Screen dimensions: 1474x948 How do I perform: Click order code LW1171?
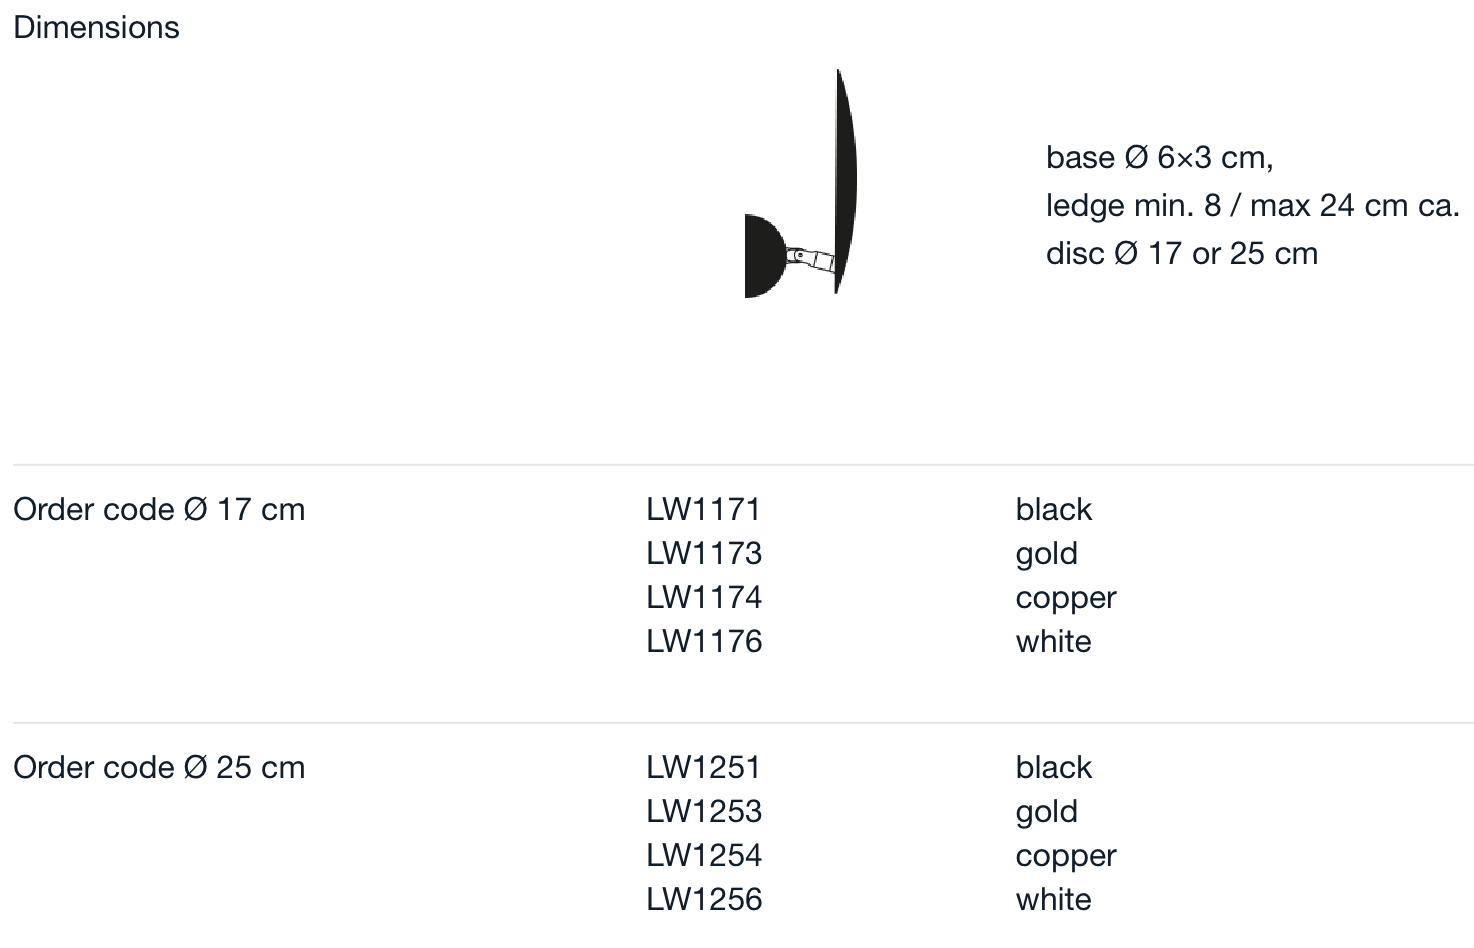point(703,509)
